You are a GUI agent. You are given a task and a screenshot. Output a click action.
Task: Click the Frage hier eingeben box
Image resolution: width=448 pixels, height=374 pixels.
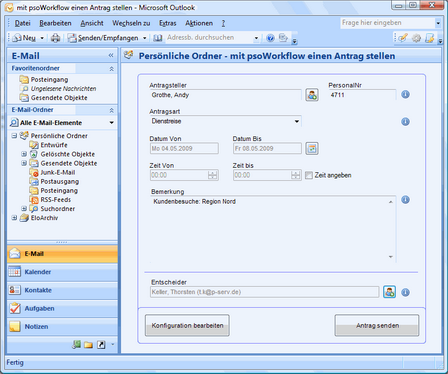coord(388,23)
